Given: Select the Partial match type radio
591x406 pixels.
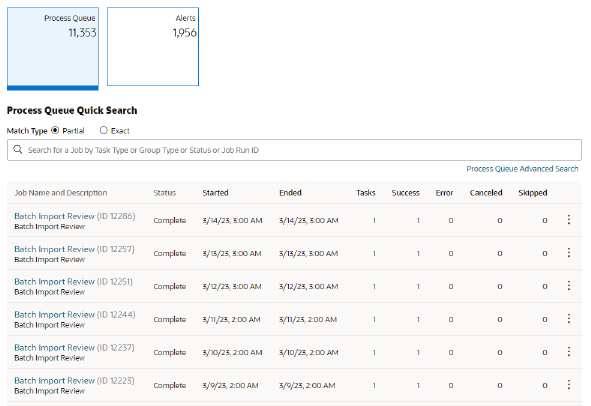Looking at the screenshot, I should pyautogui.click(x=55, y=130).
